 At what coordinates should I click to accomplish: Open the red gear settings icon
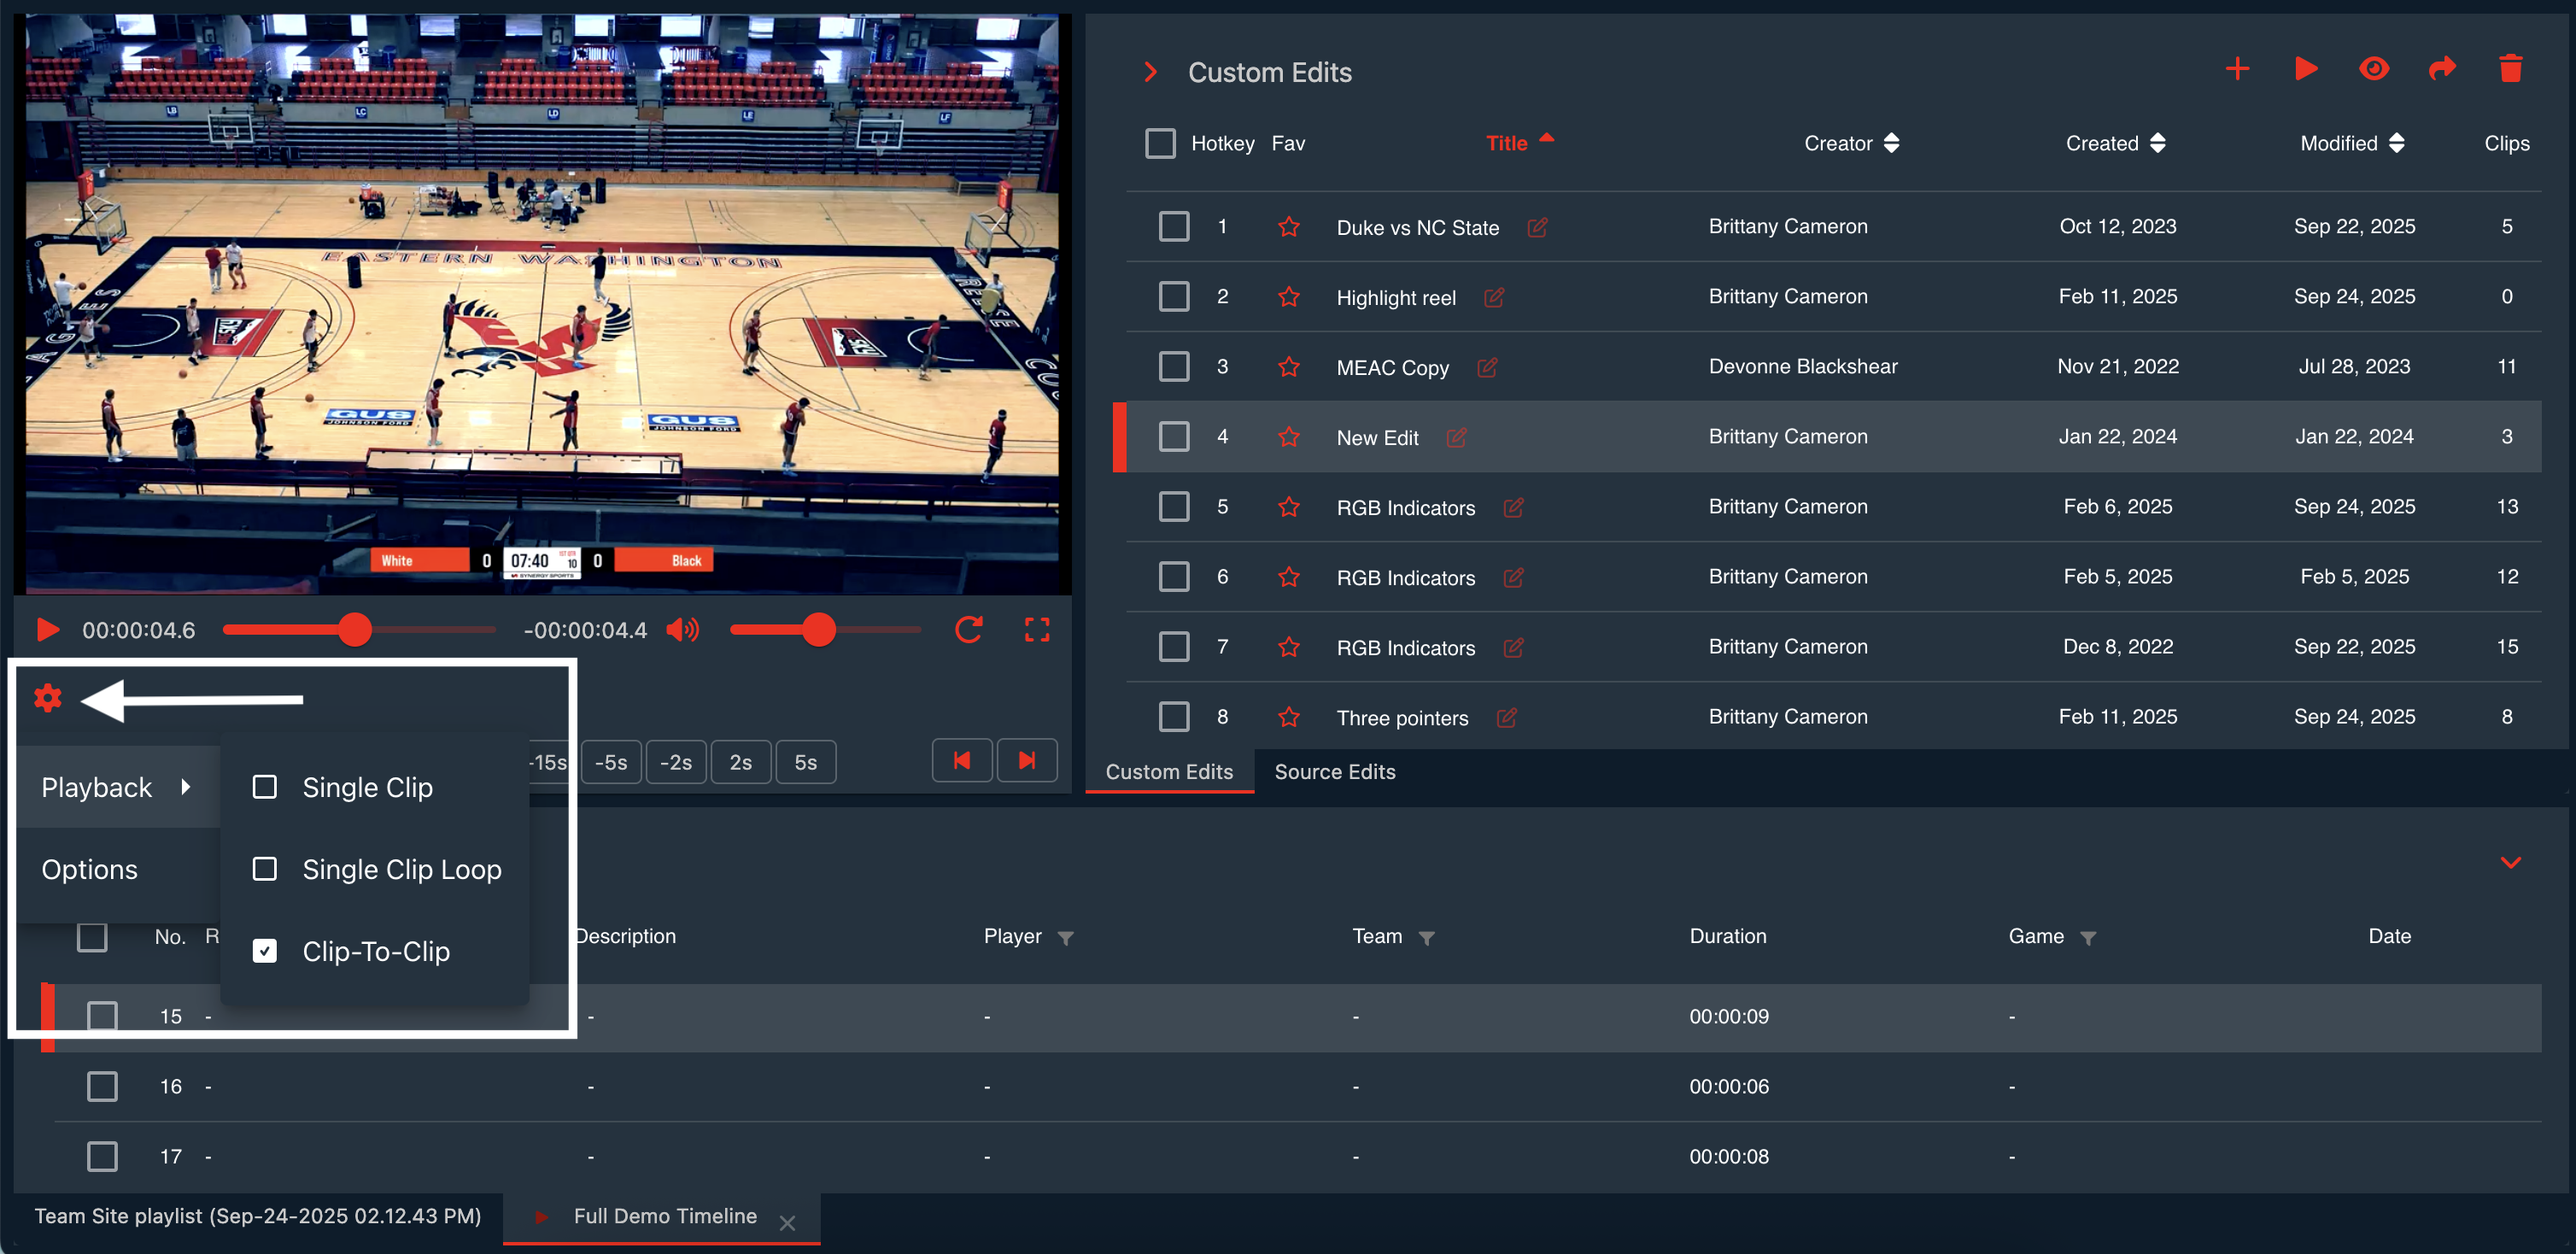(x=48, y=698)
